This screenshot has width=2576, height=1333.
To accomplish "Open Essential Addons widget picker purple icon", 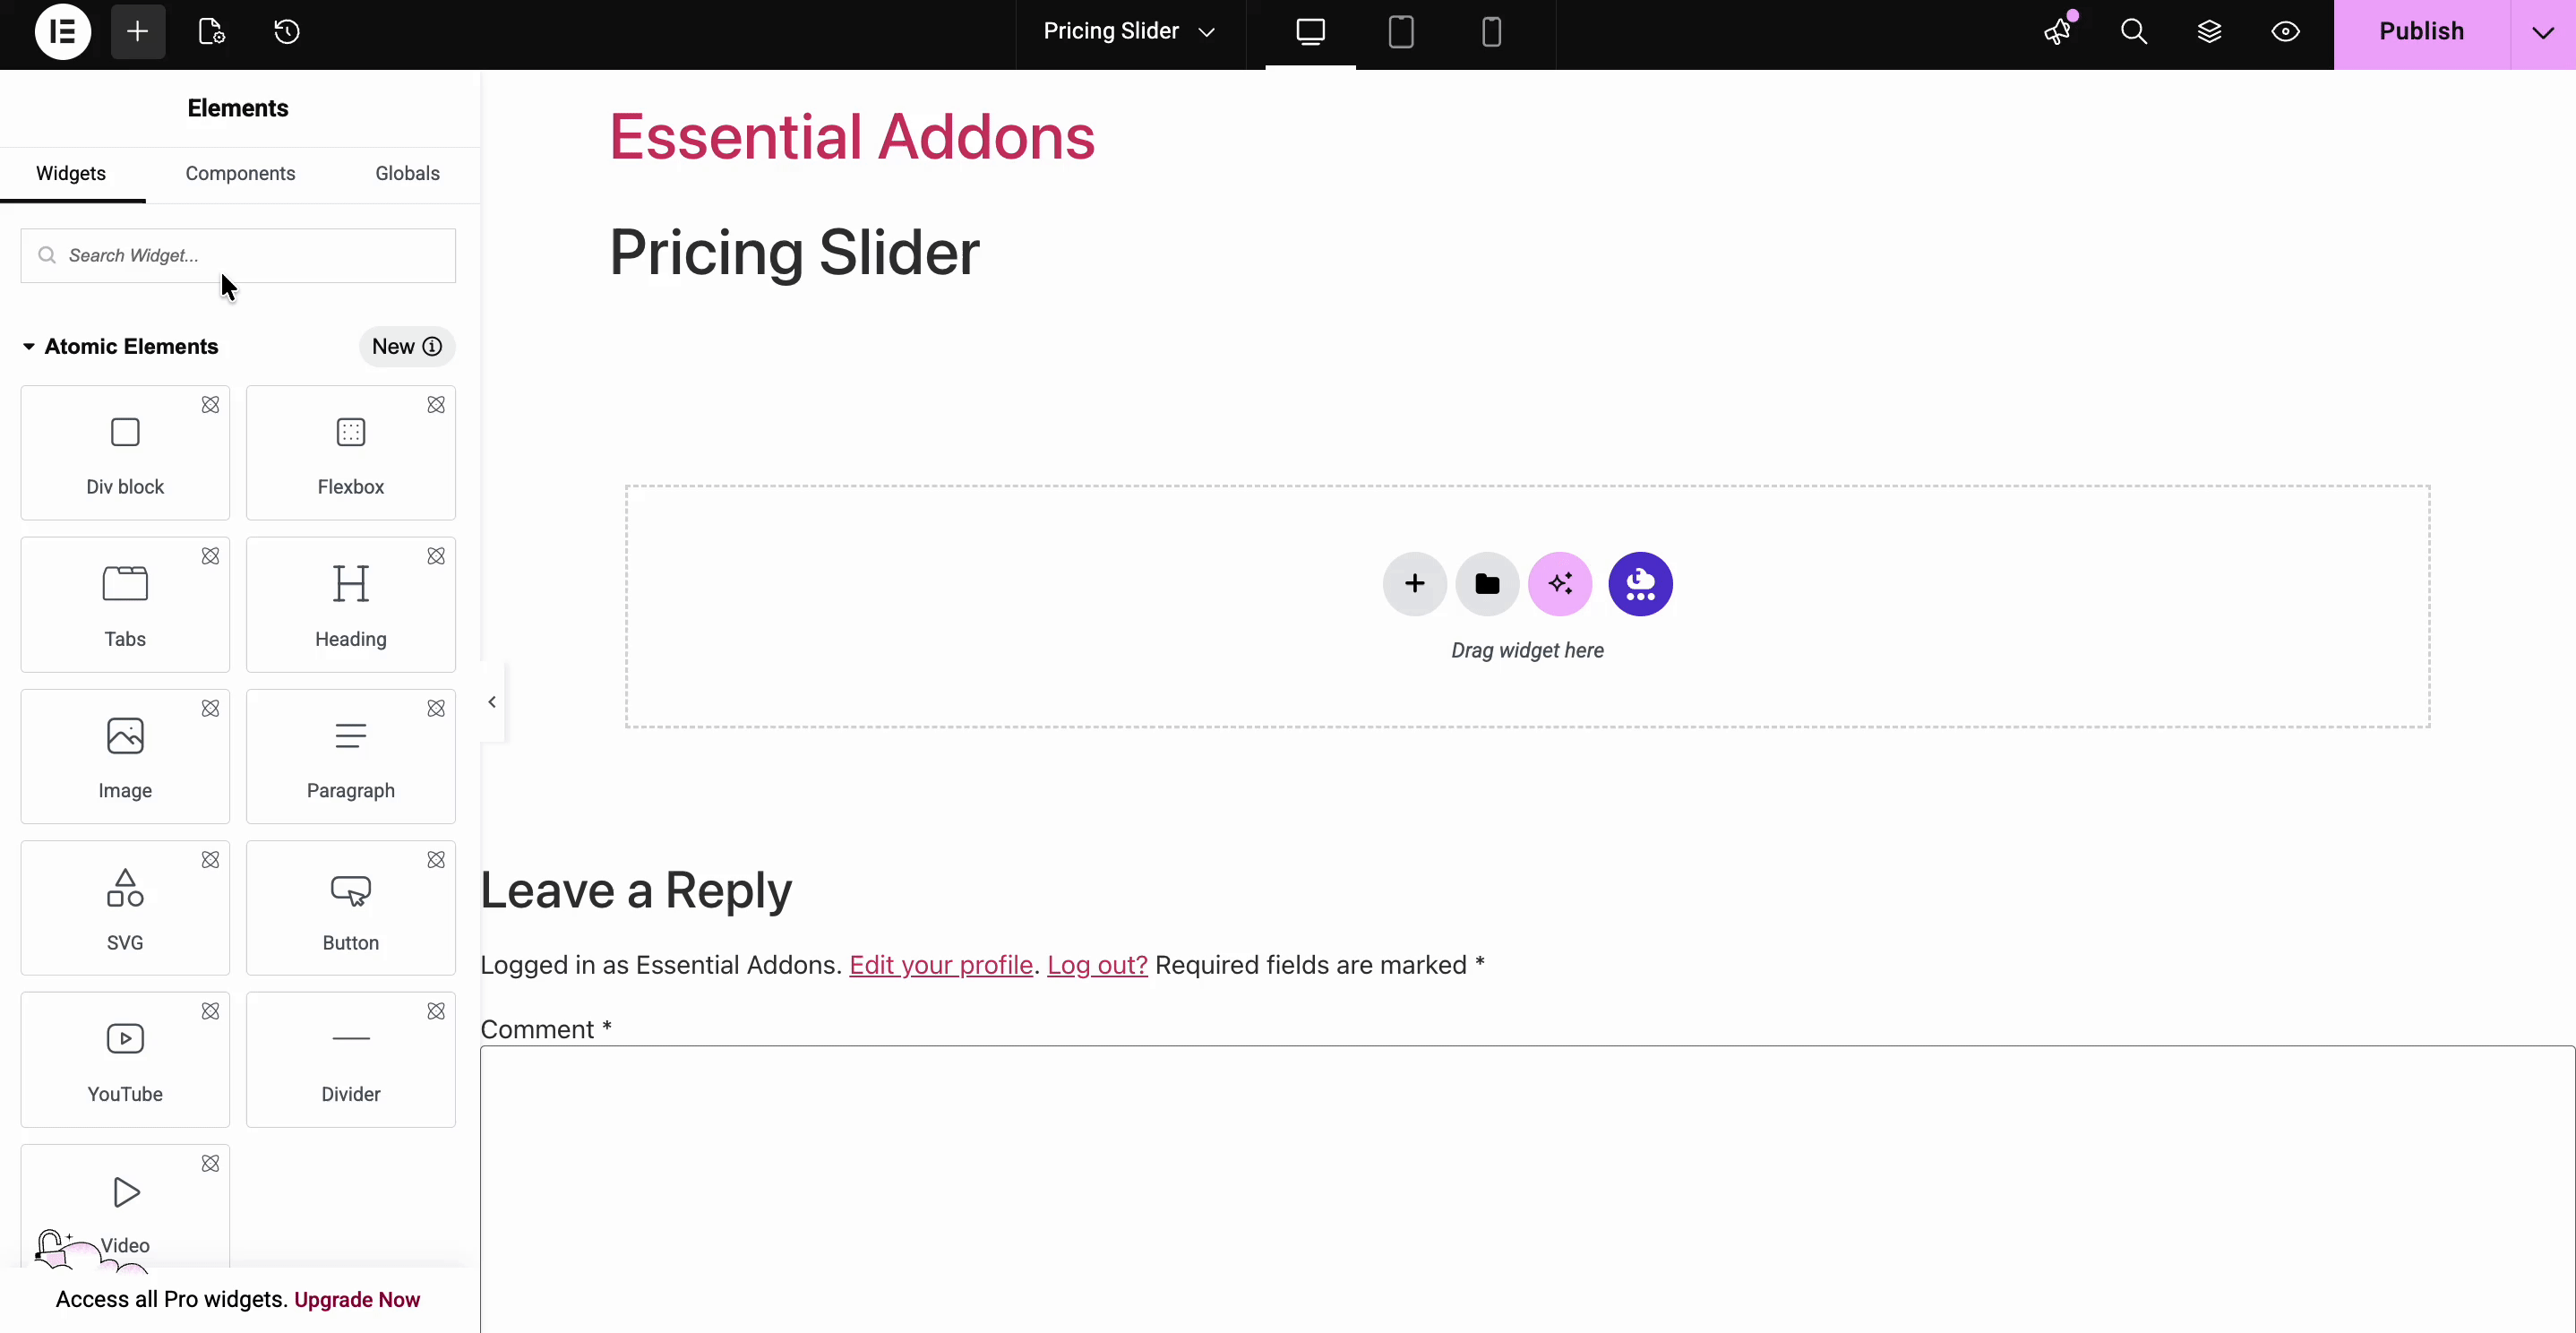I will click(x=1641, y=583).
